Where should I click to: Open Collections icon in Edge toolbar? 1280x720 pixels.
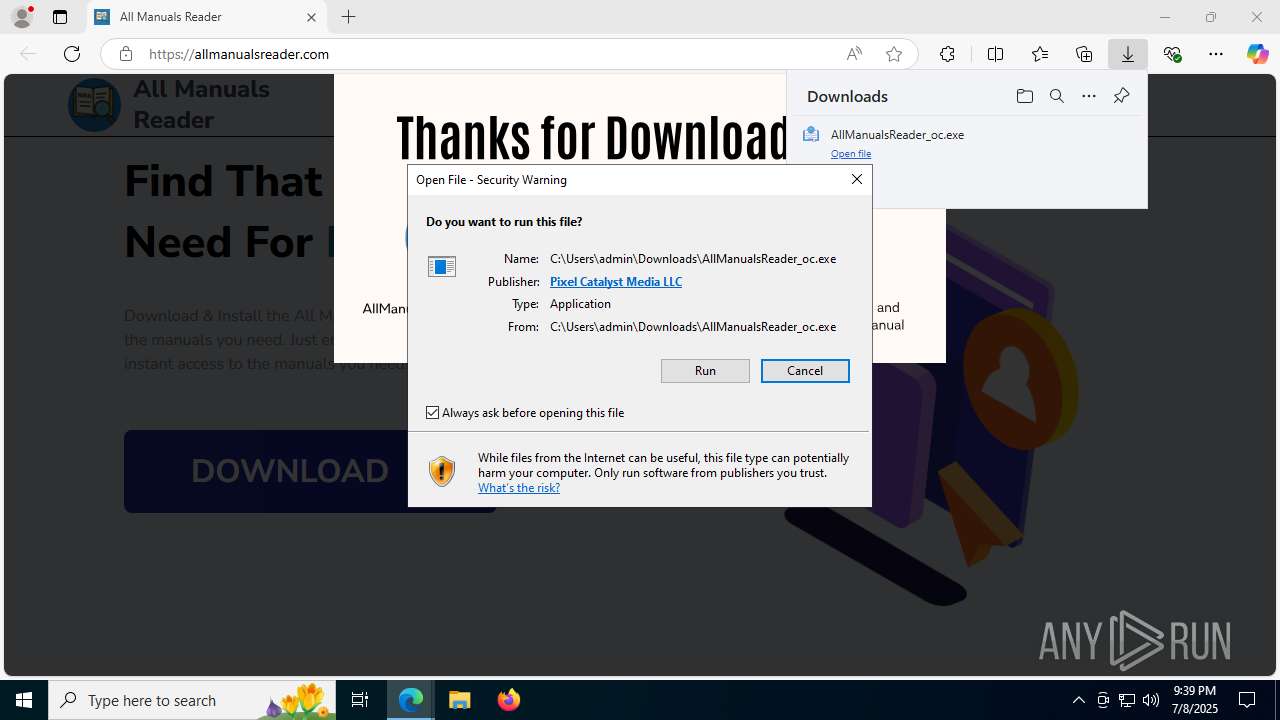(1084, 54)
